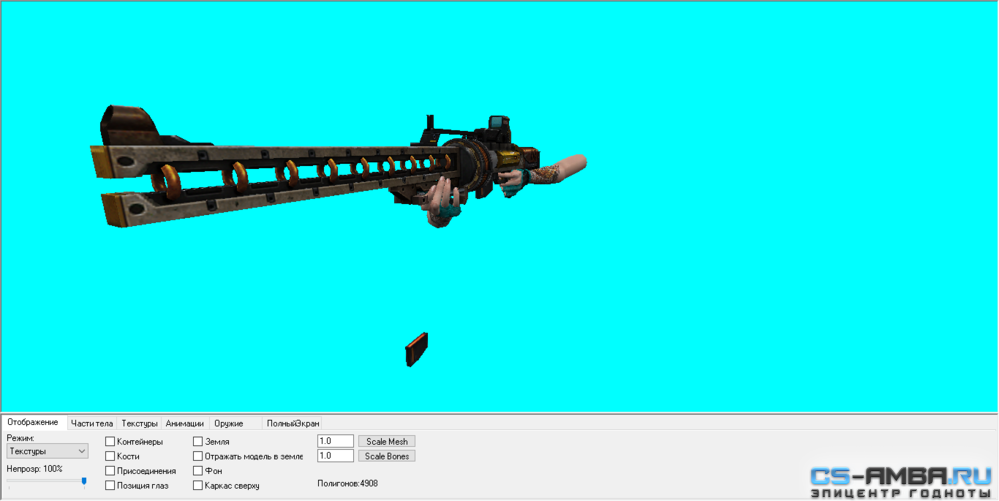This screenshot has width=999, height=501.
Task: Open the Оружие tab
Action: pos(229,423)
